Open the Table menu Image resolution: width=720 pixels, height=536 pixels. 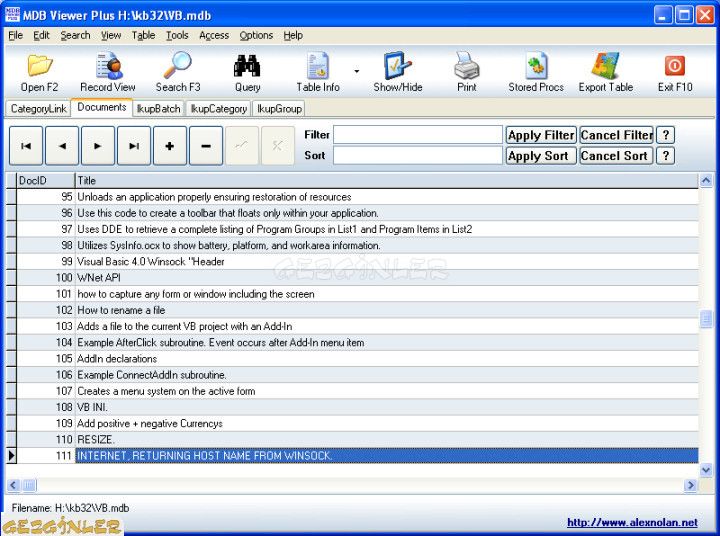pos(143,35)
